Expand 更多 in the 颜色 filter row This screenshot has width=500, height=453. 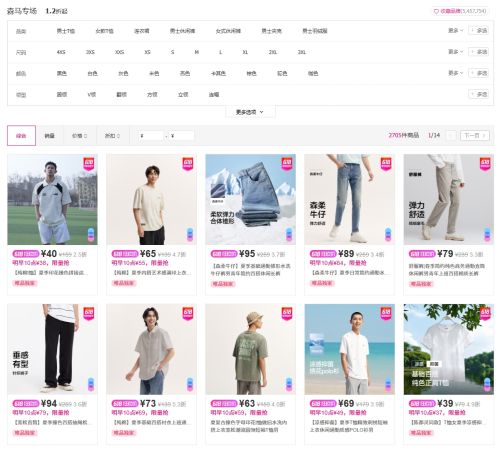coord(455,73)
